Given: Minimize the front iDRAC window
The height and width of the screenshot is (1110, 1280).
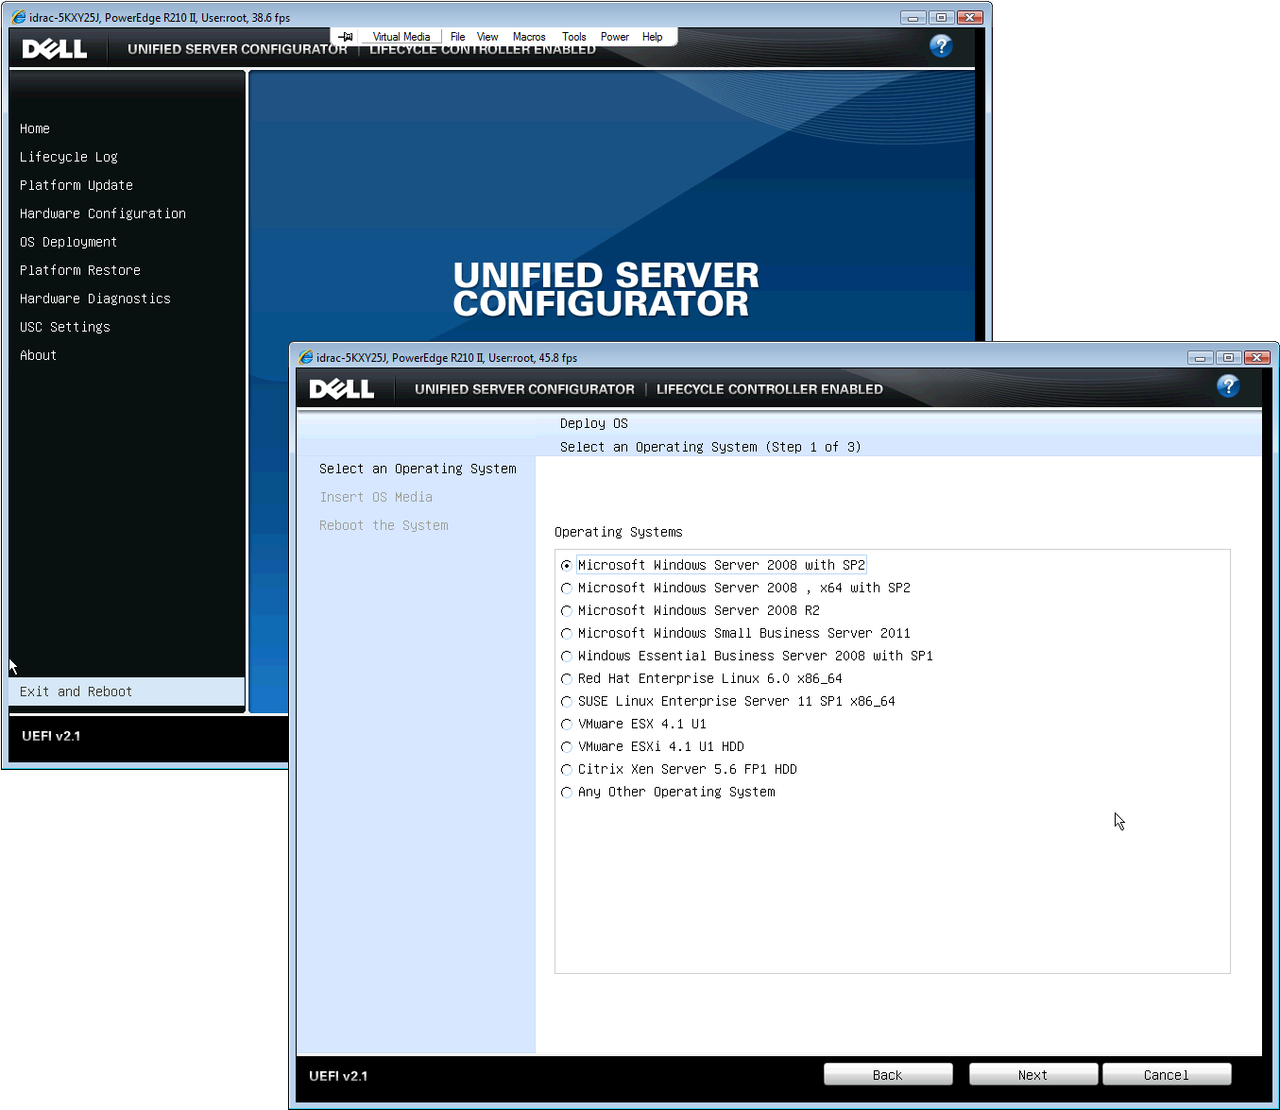Looking at the screenshot, I should 1200,357.
